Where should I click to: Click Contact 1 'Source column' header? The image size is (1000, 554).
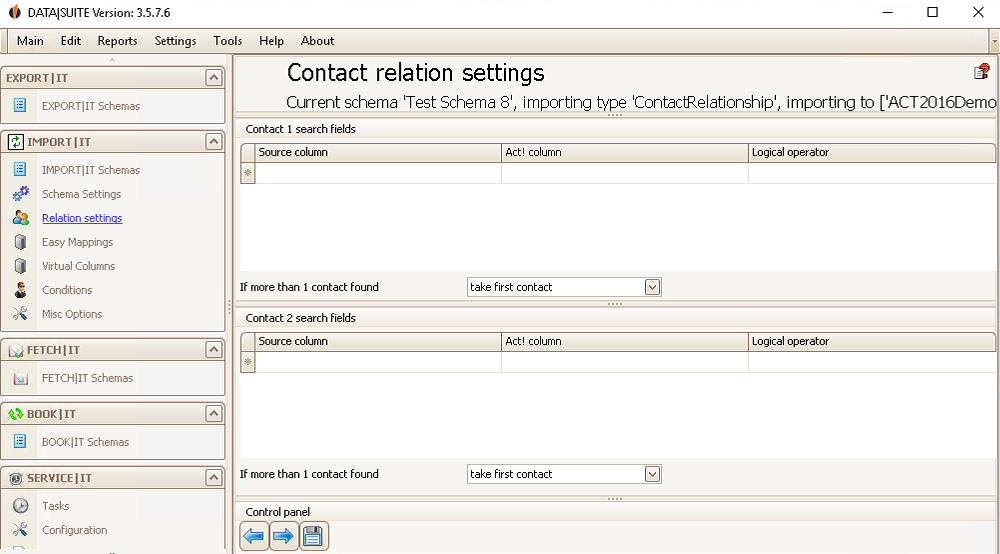[378, 152]
